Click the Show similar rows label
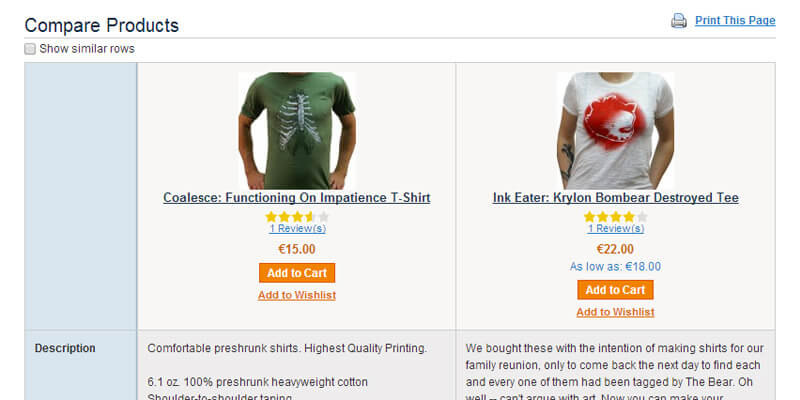 pyautogui.click(x=87, y=49)
